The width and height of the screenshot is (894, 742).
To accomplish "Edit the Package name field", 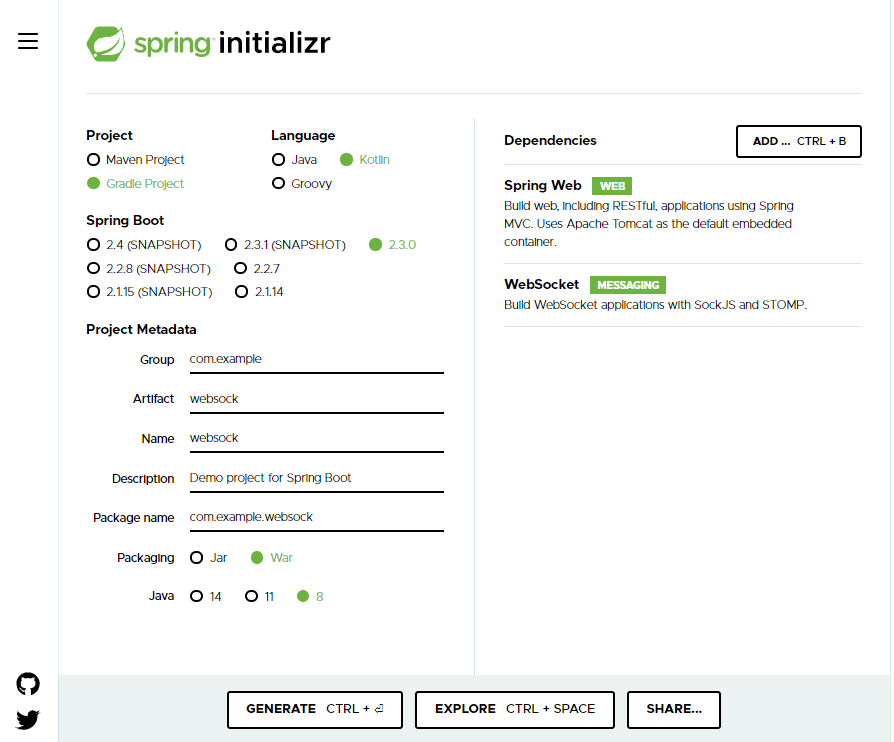I will 316,517.
